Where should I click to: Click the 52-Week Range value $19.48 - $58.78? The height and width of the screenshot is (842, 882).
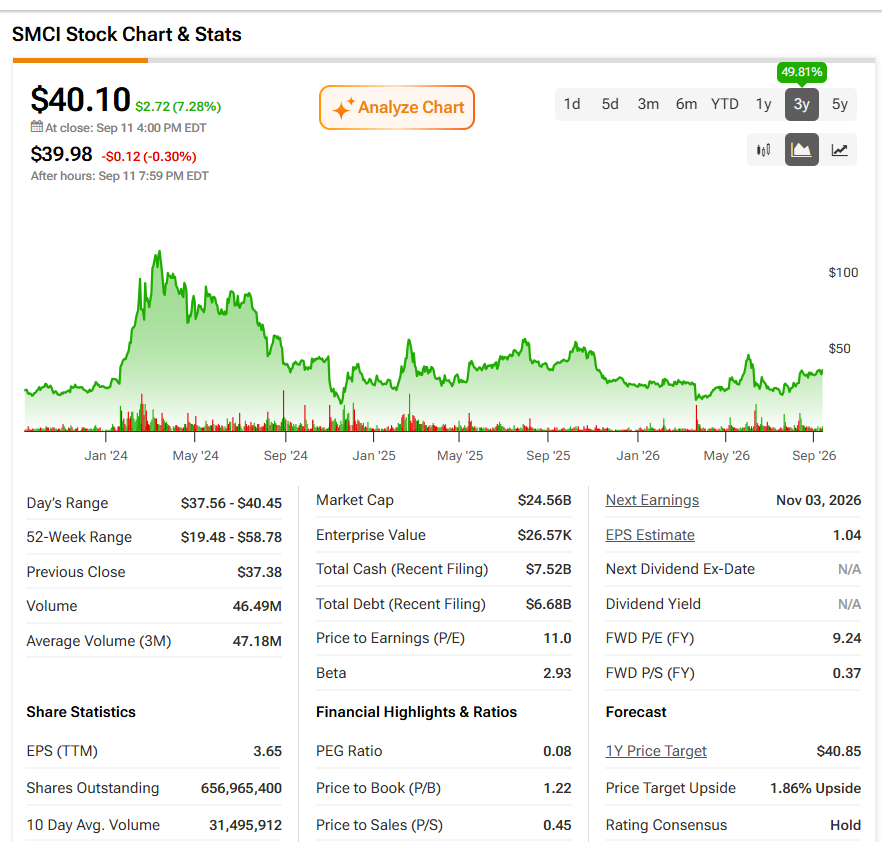point(231,537)
